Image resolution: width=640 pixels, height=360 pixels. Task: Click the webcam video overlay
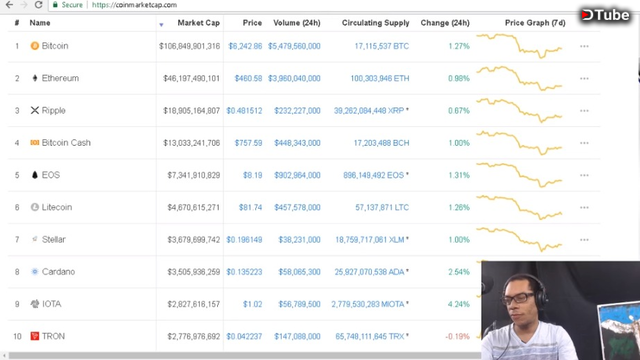[x=560, y=310]
